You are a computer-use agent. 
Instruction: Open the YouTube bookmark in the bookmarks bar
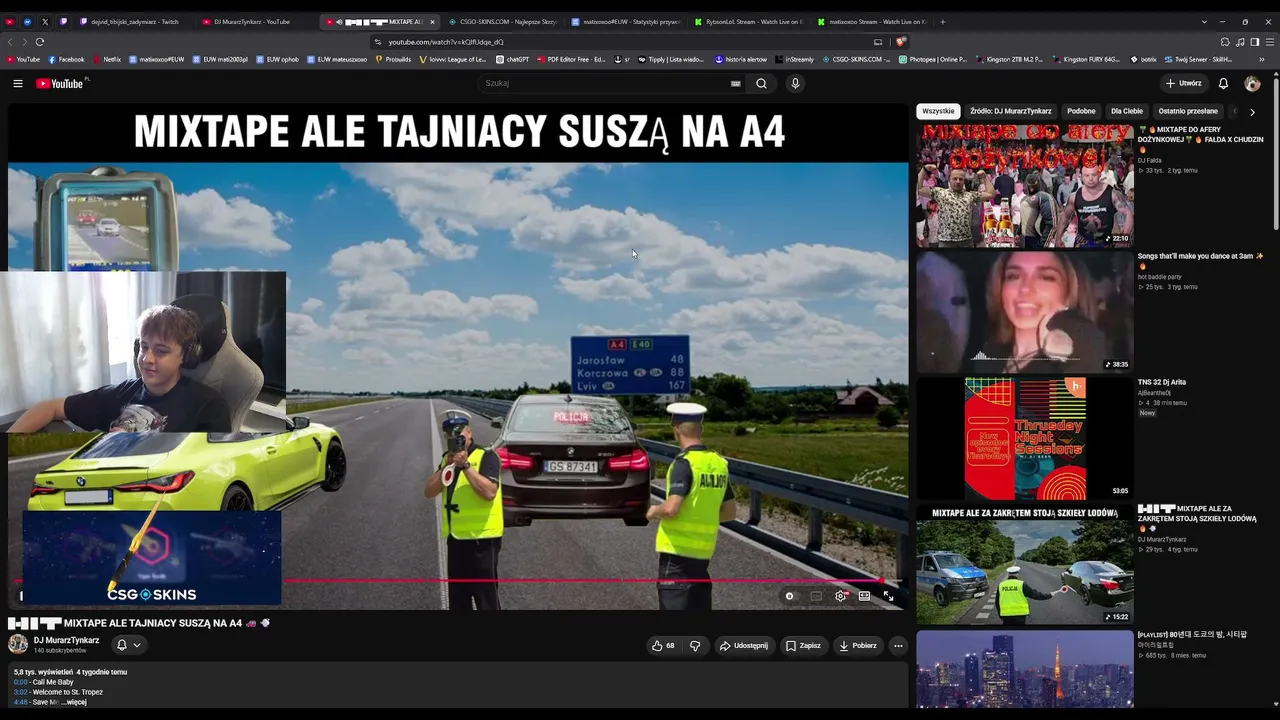(x=23, y=60)
